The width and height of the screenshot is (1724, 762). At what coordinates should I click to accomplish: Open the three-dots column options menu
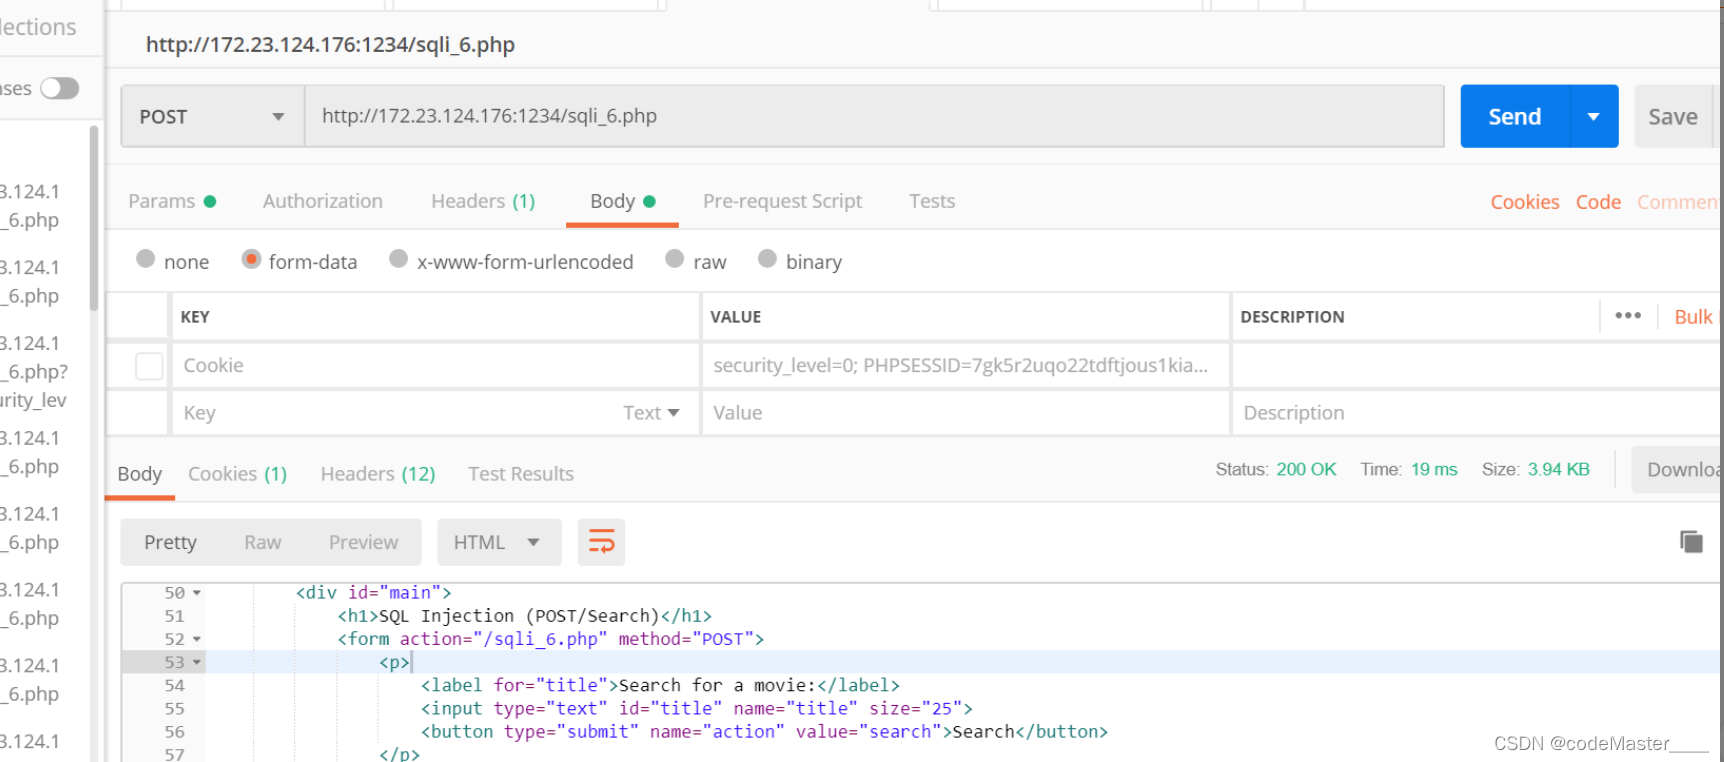[1628, 316]
